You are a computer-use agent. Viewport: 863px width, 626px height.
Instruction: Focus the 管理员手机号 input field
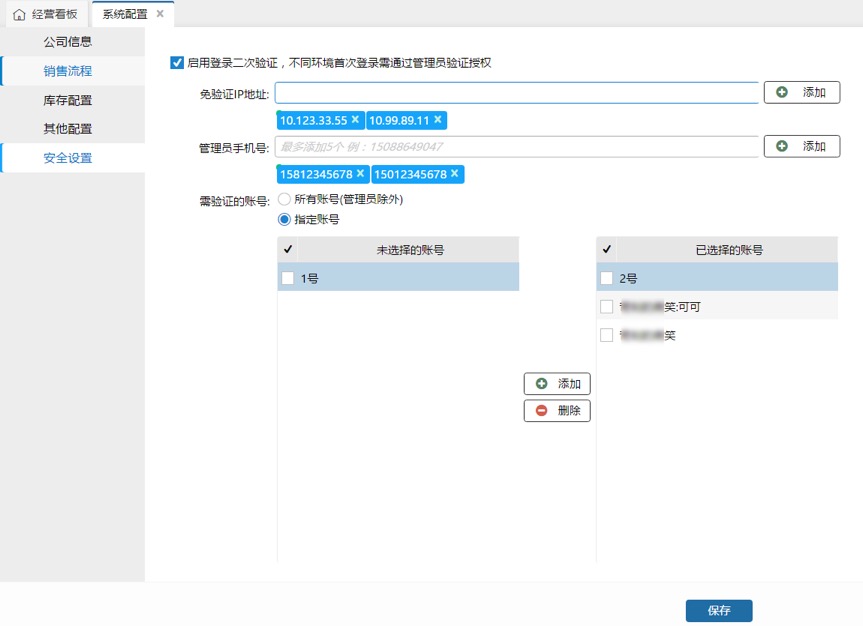coord(516,146)
